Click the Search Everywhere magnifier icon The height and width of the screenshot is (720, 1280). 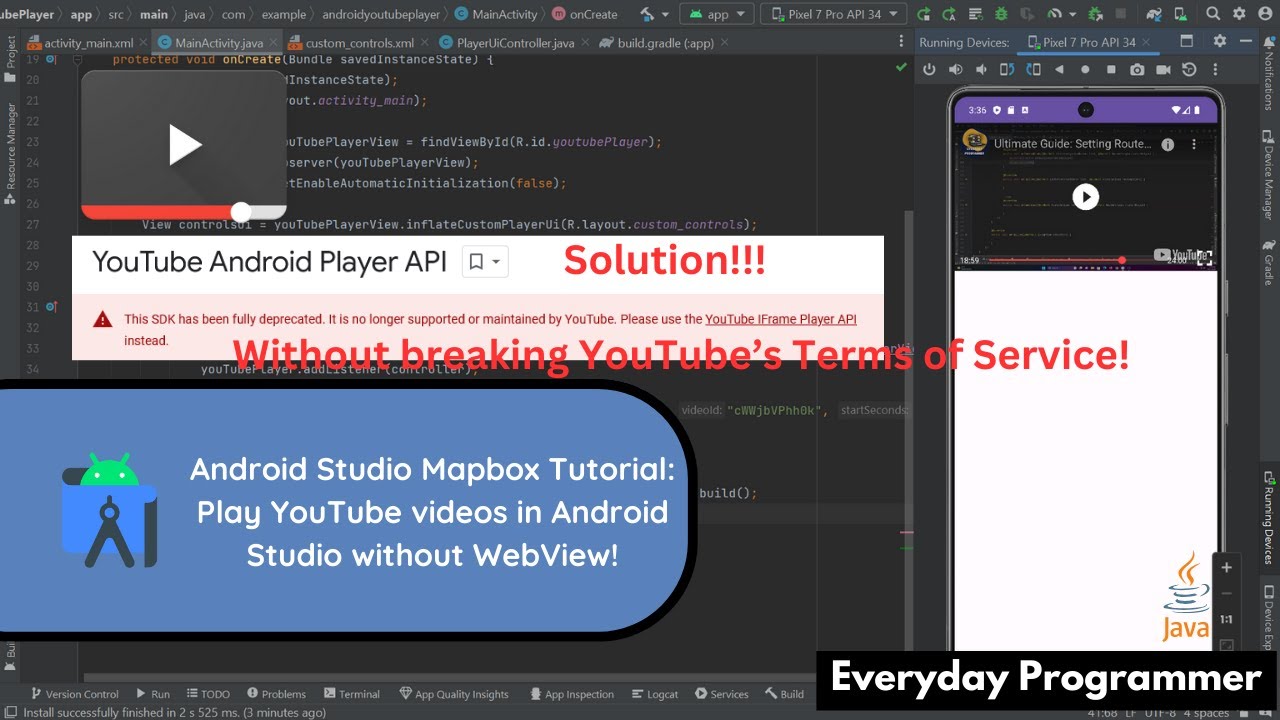[1213, 14]
